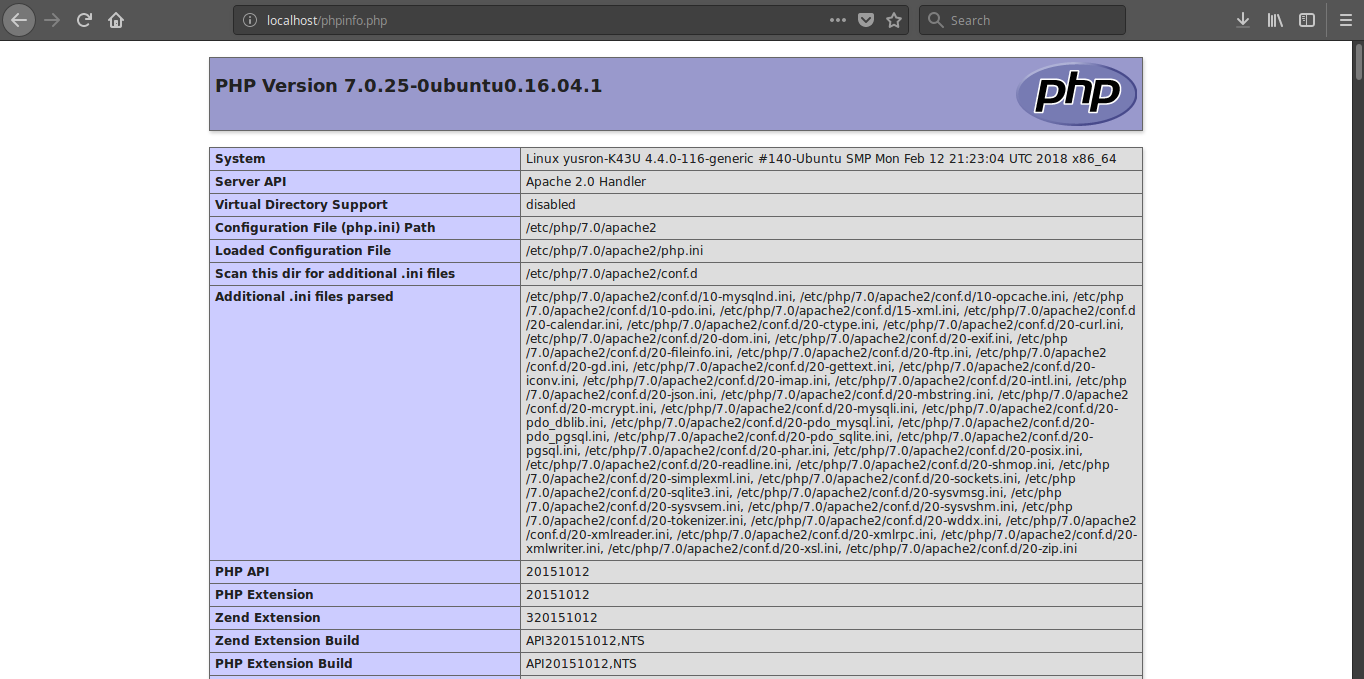1364x679 pixels.
Task: Click 'Configuration File (php.ini) Path' label
Action: click(x=325, y=228)
